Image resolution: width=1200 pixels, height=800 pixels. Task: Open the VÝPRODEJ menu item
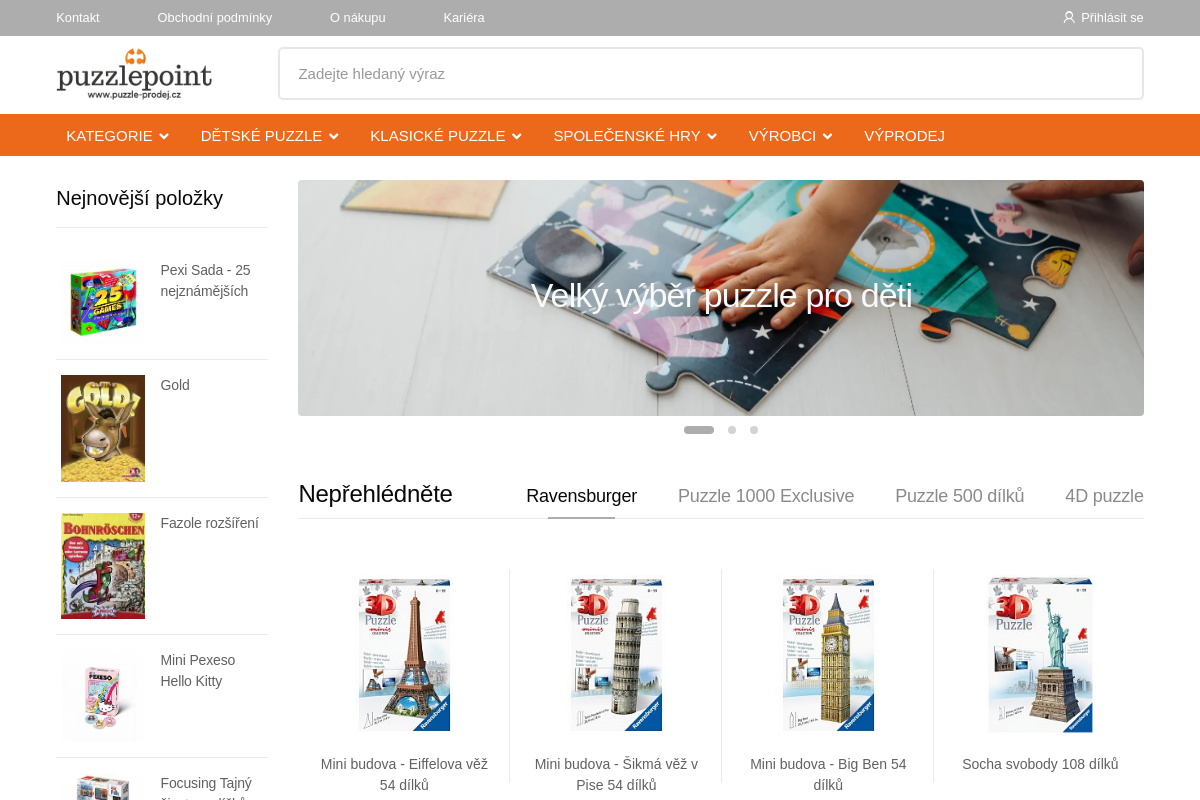pos(904,135)
